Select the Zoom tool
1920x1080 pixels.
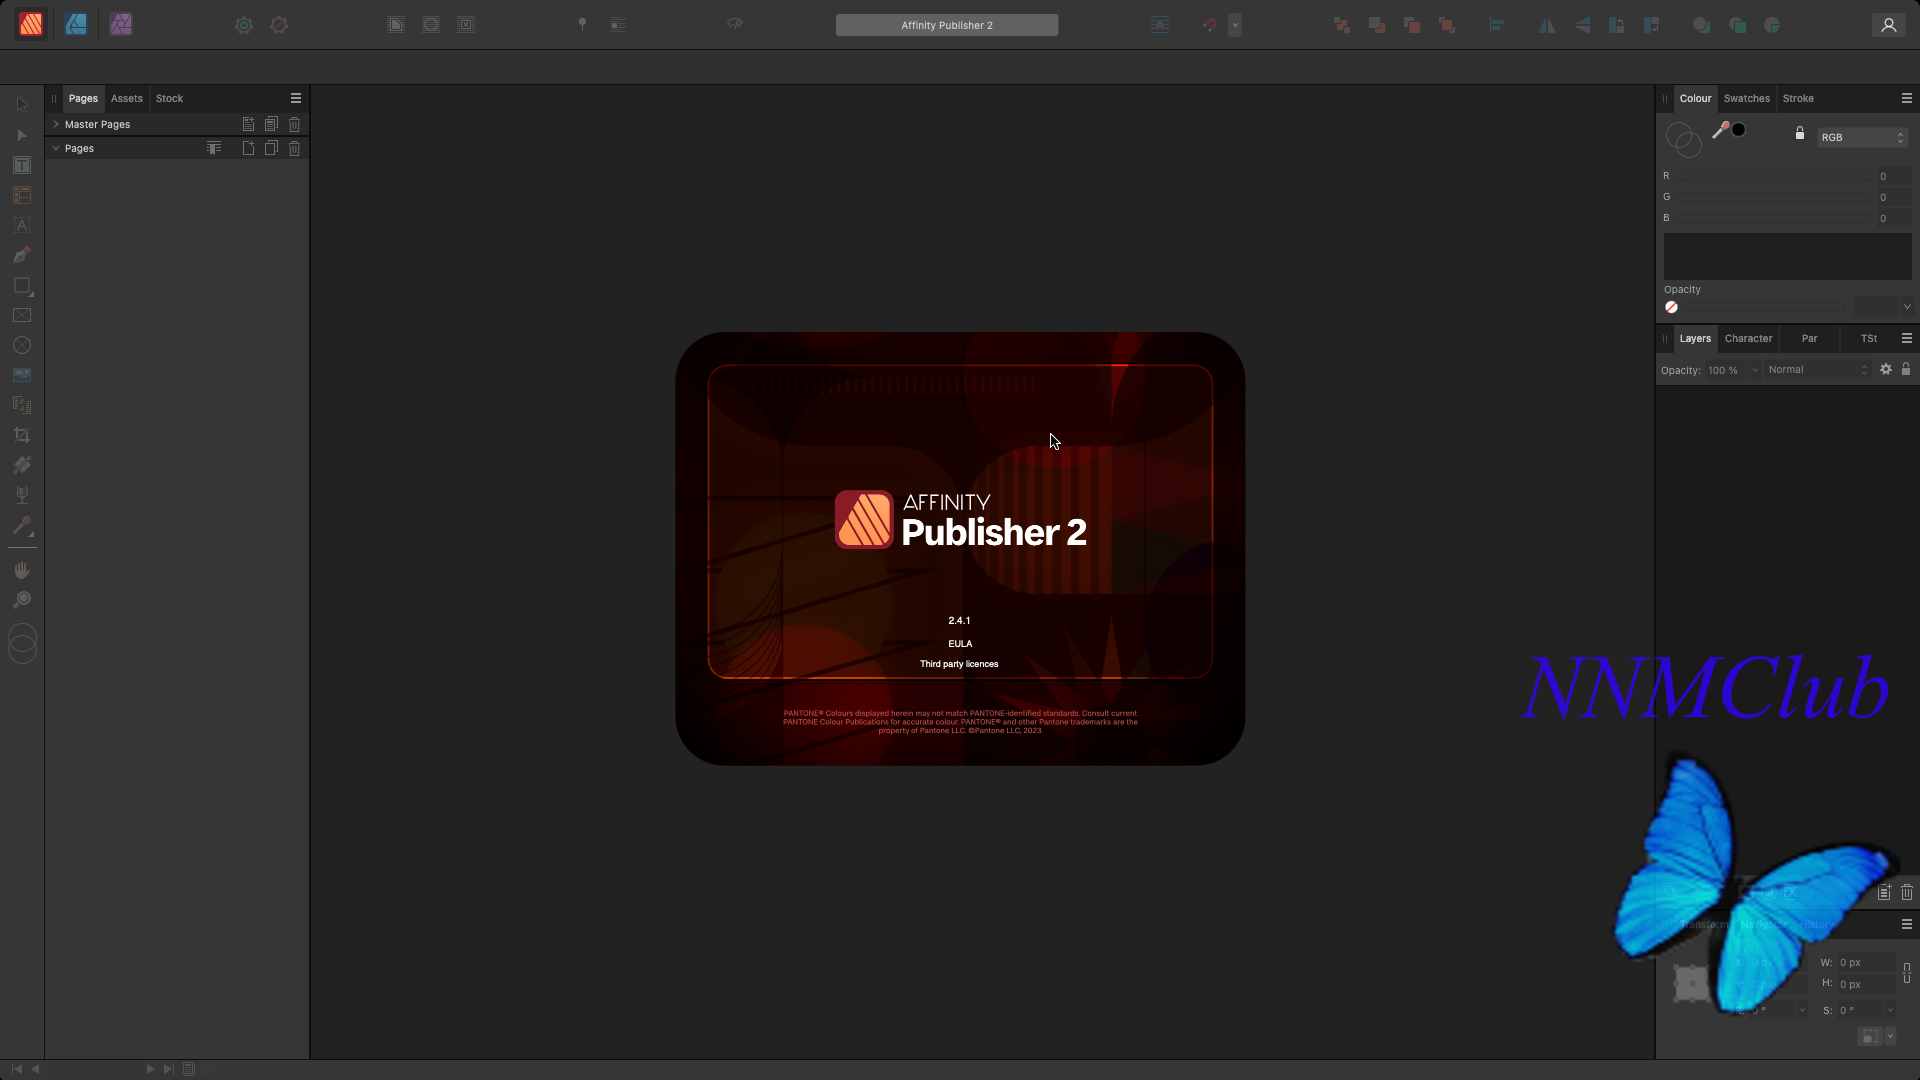point(22,600)
